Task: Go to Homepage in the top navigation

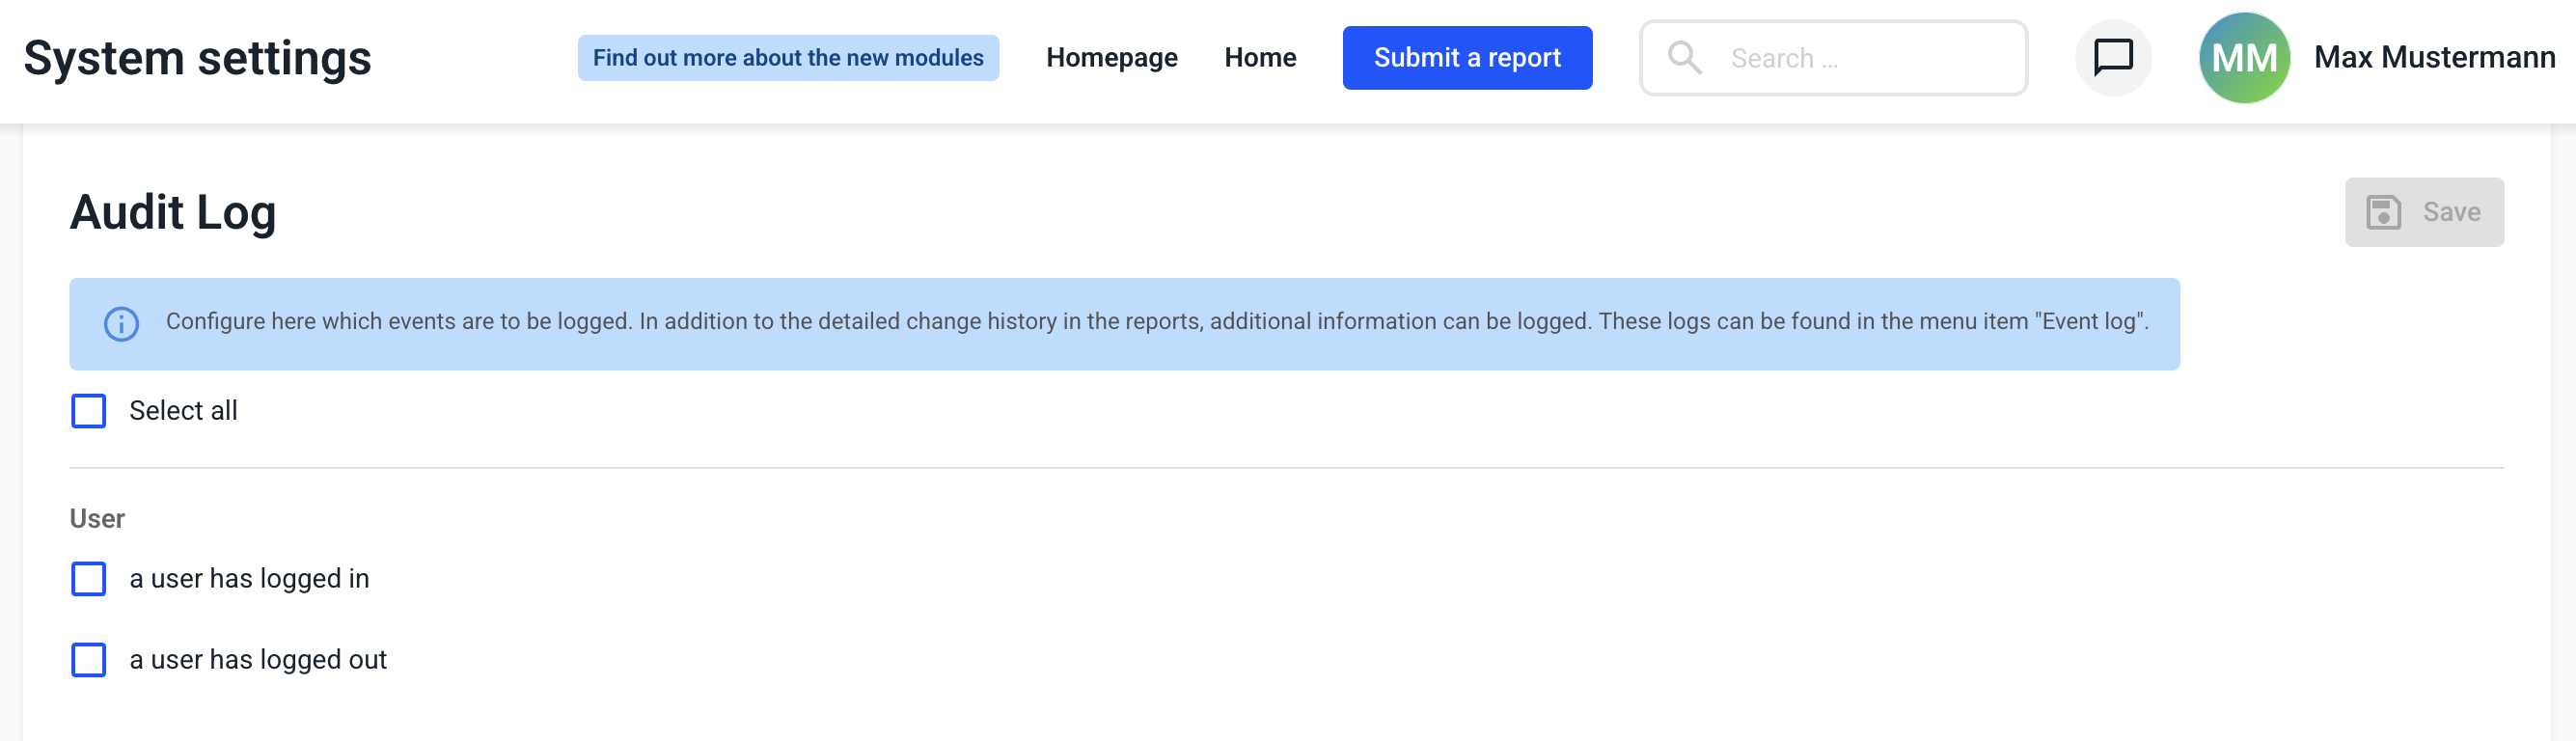Action: (1111, 58)
